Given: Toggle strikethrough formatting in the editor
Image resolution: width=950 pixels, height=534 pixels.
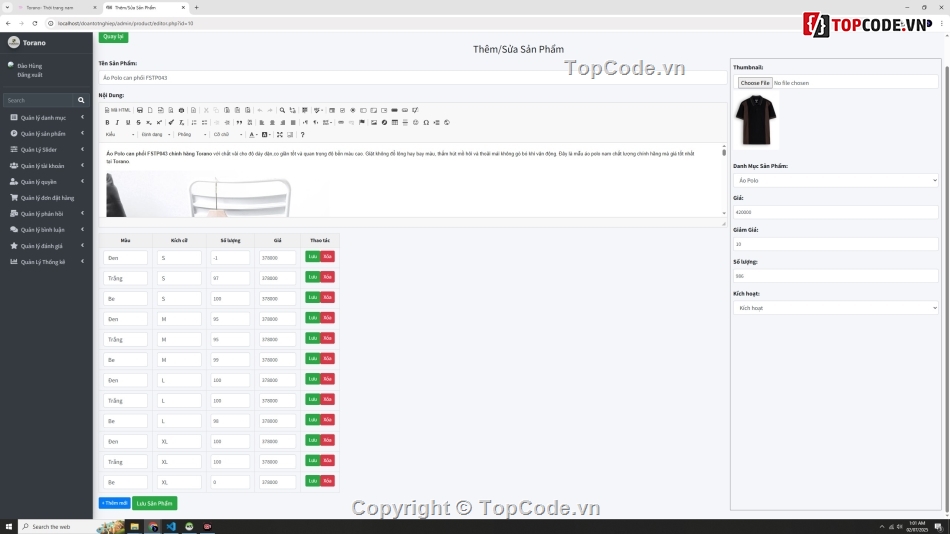Looking at the screenshot, I should click(138, 122).
